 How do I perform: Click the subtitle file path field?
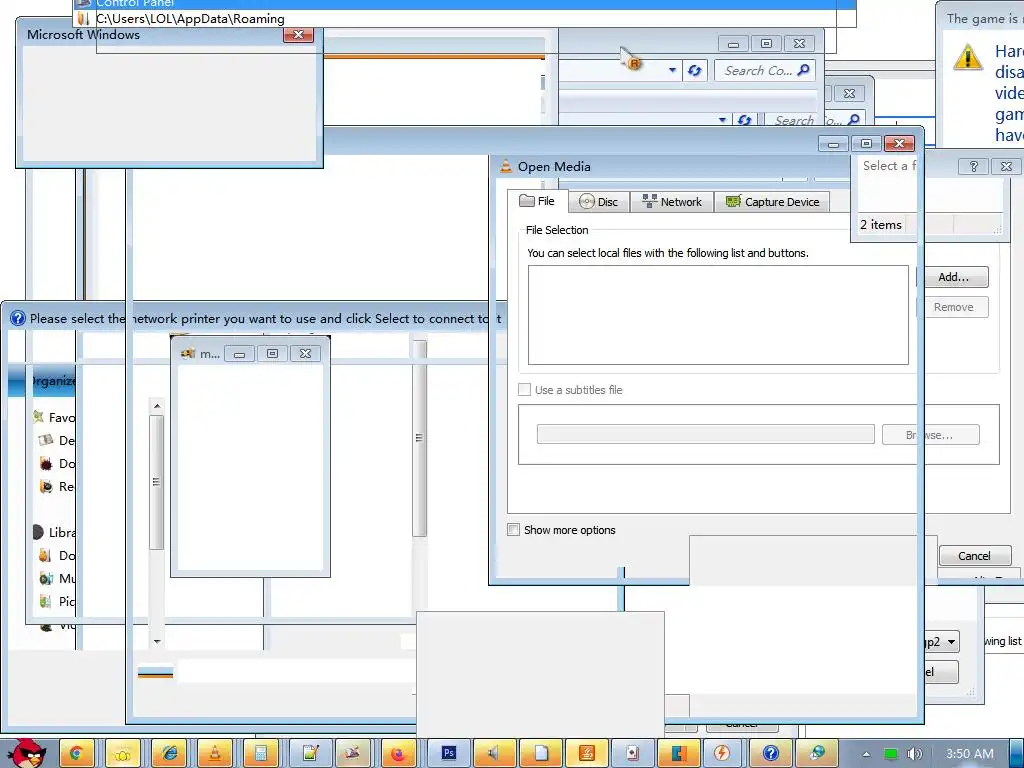(x=705, y=434)
